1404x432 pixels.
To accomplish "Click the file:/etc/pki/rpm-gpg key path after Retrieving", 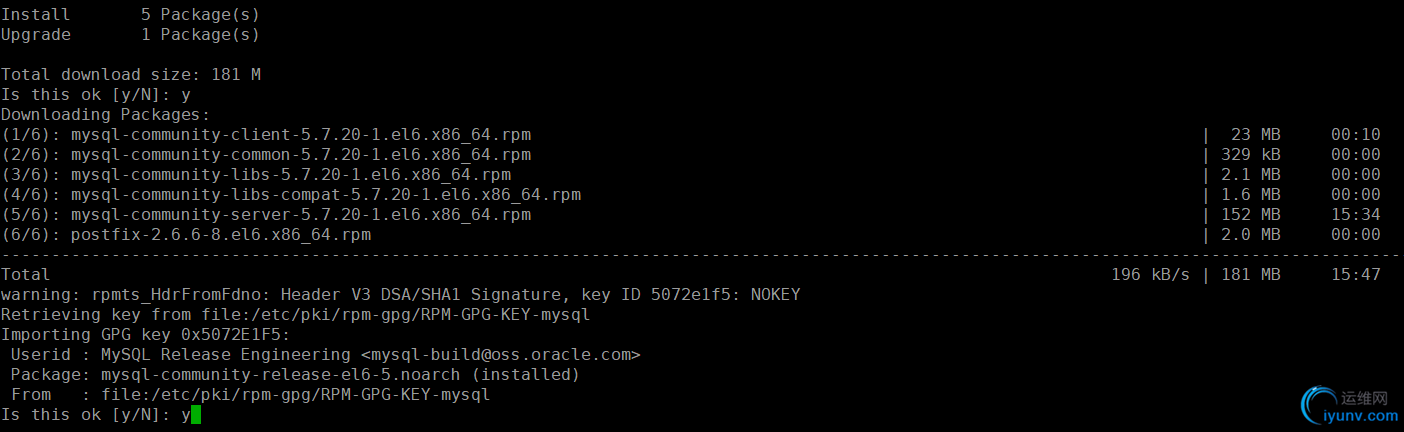I will click(396, 315).
